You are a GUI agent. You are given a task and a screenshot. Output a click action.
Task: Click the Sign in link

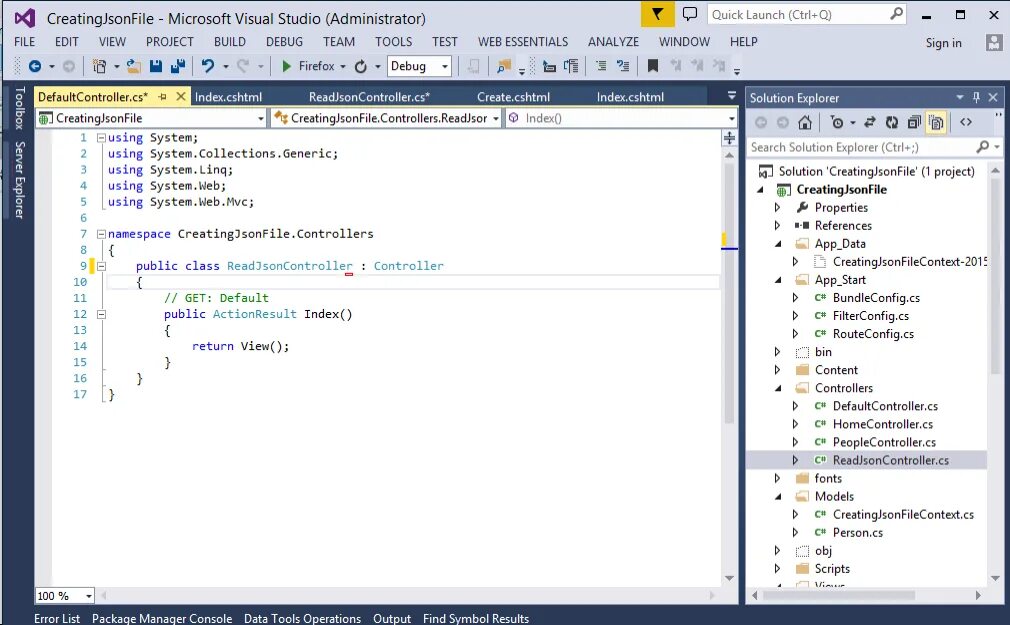943,43
